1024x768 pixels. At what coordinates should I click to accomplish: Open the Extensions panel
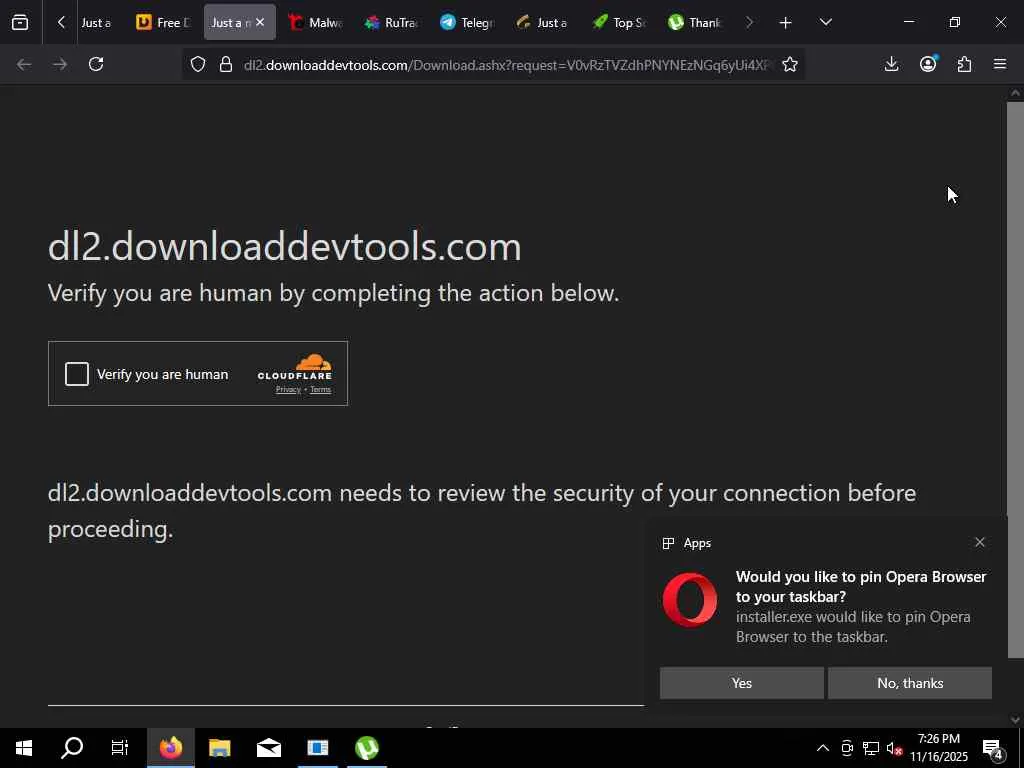click(964, 64)
